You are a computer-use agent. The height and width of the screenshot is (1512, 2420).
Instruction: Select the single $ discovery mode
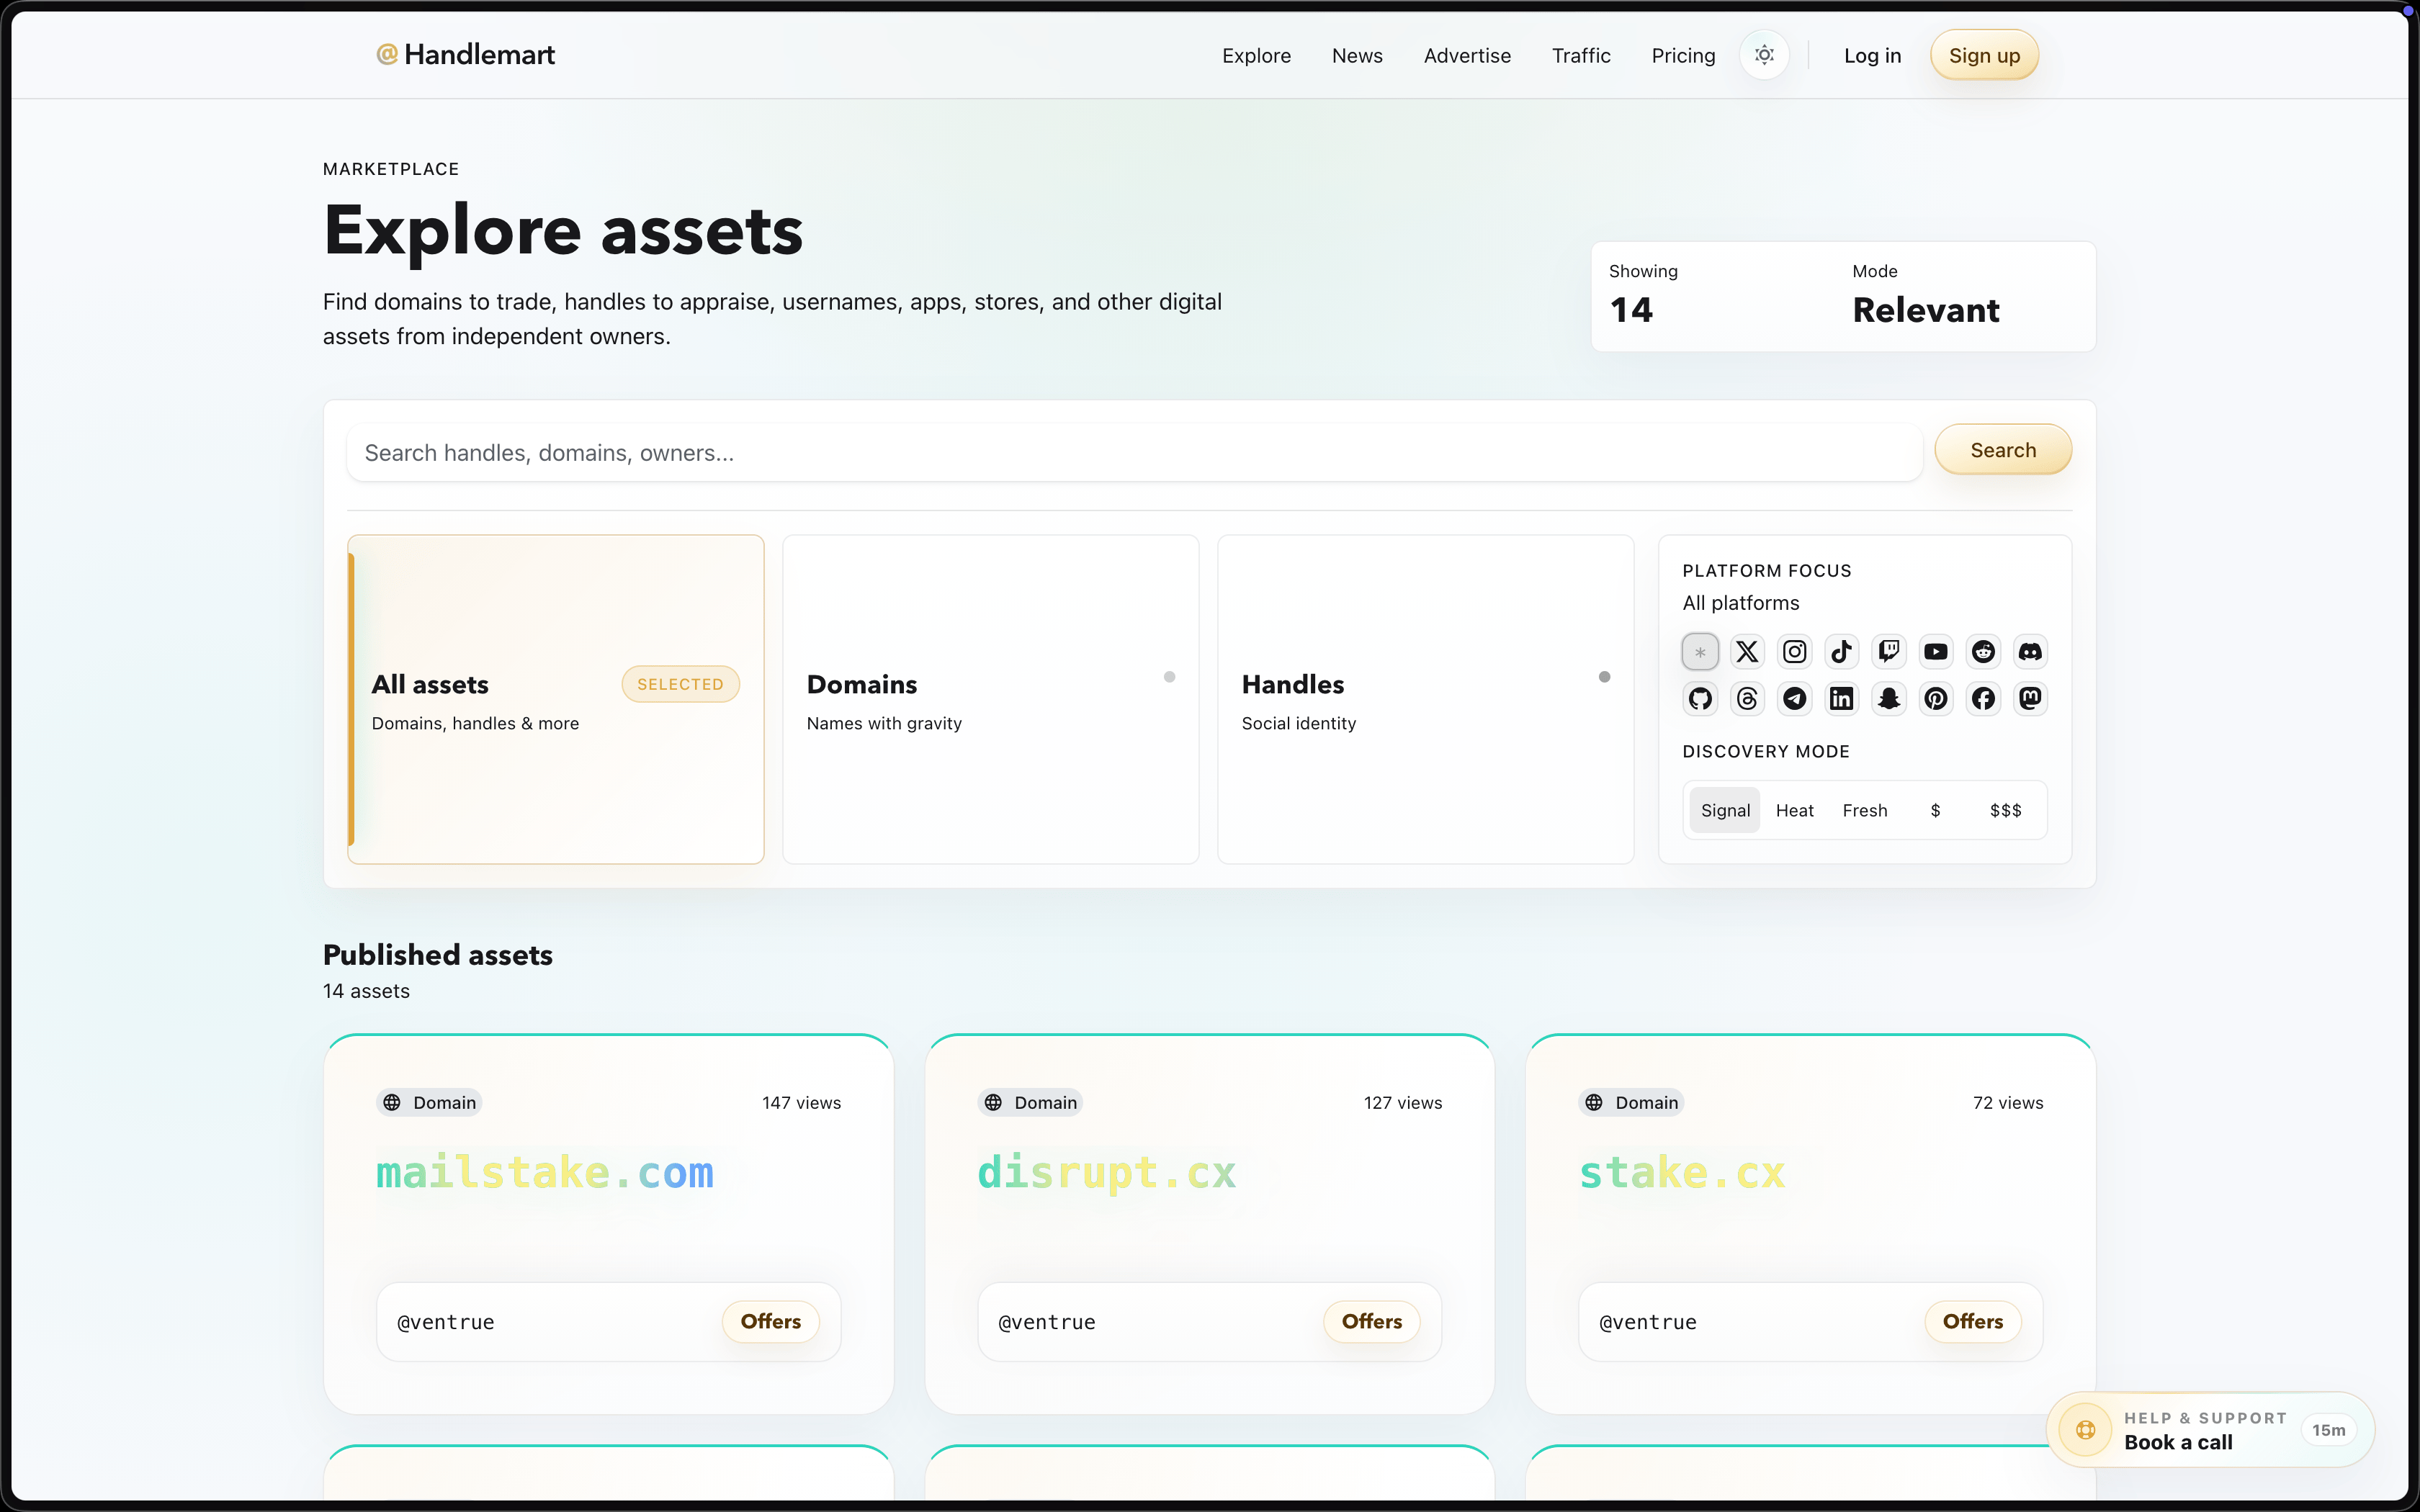(x=1936, y=810)
